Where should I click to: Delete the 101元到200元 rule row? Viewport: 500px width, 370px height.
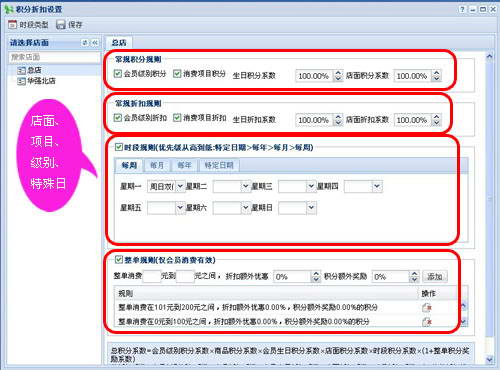427,308
